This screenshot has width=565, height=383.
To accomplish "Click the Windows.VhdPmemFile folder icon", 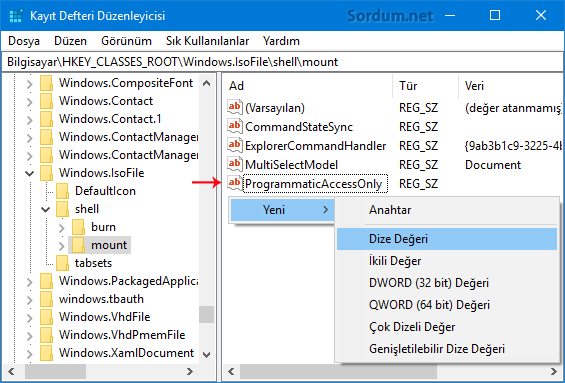I will [46, 335].
